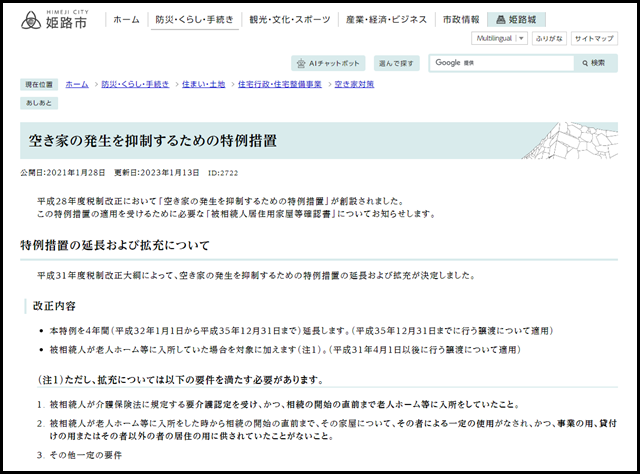Viewport: 640px width, 474px height.
Task: Click the page title 空き家の発生を抑制するための特例措置
Action: click(153, 140)
